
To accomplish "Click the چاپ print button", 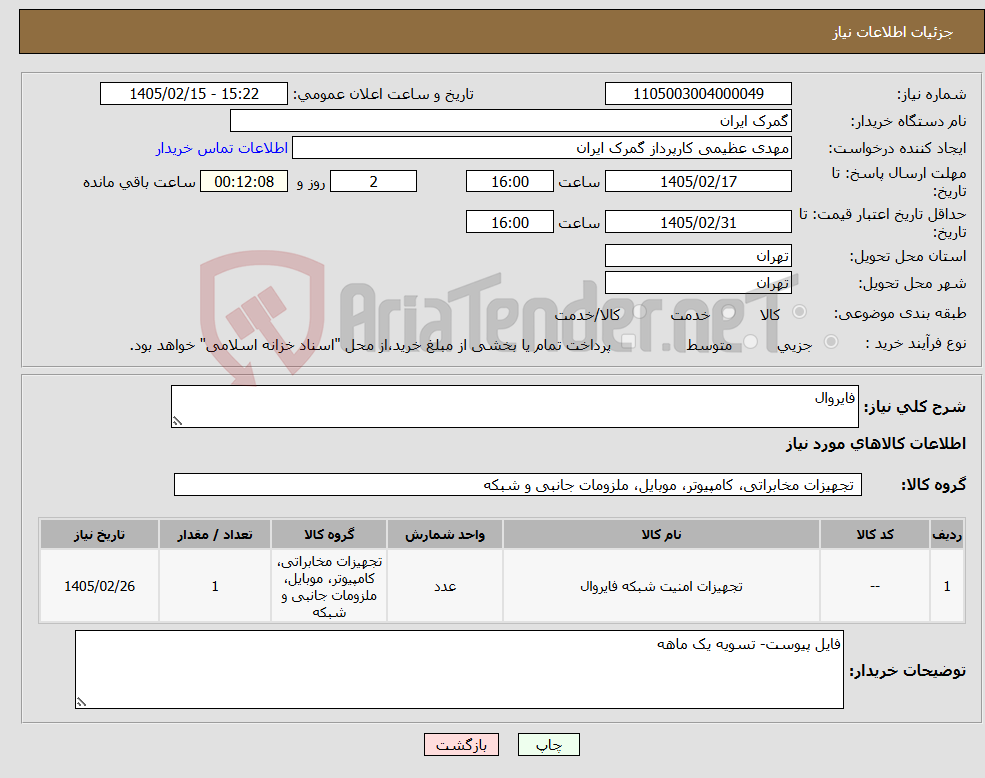I will pyautogui.click(x=548, y=745).
